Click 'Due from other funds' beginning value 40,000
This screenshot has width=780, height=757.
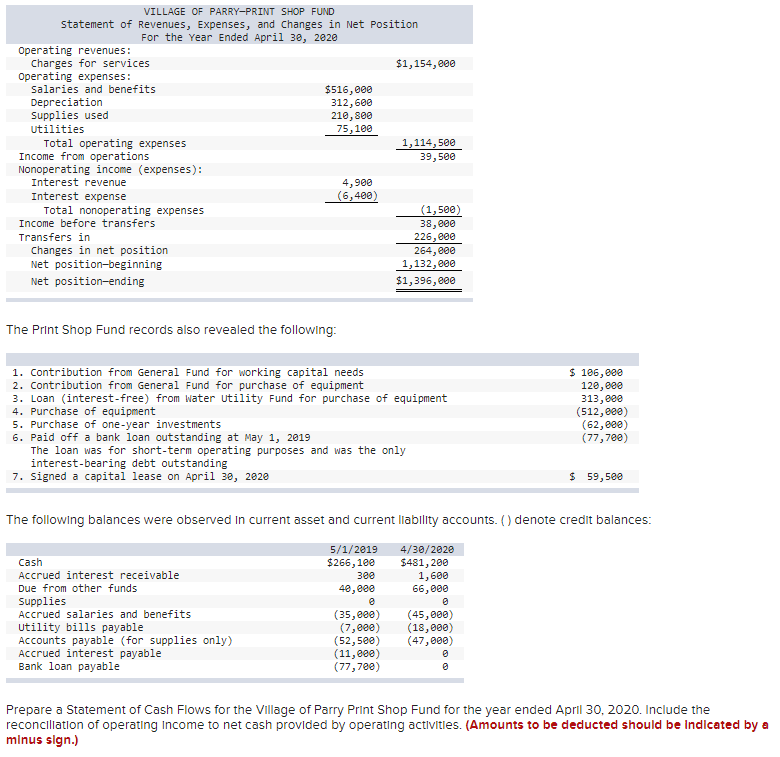pyautogui.click(x=357, y=588)
